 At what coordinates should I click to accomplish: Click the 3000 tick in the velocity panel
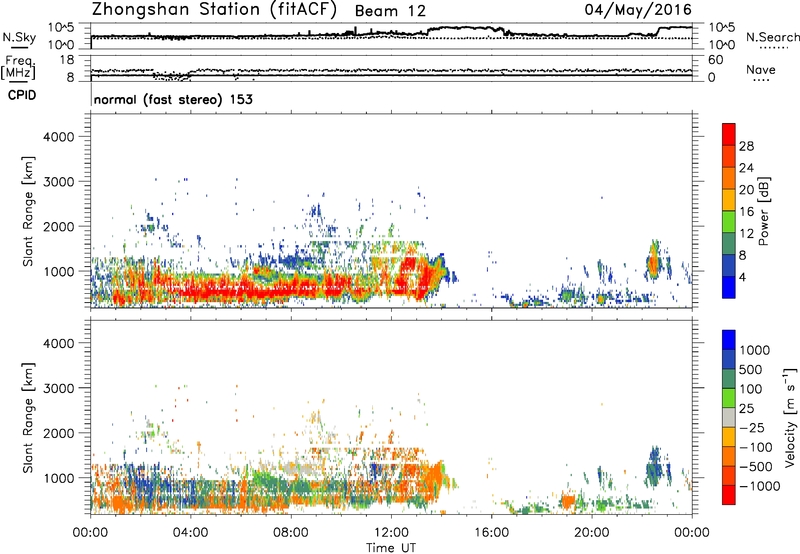(x=58, y=388)
